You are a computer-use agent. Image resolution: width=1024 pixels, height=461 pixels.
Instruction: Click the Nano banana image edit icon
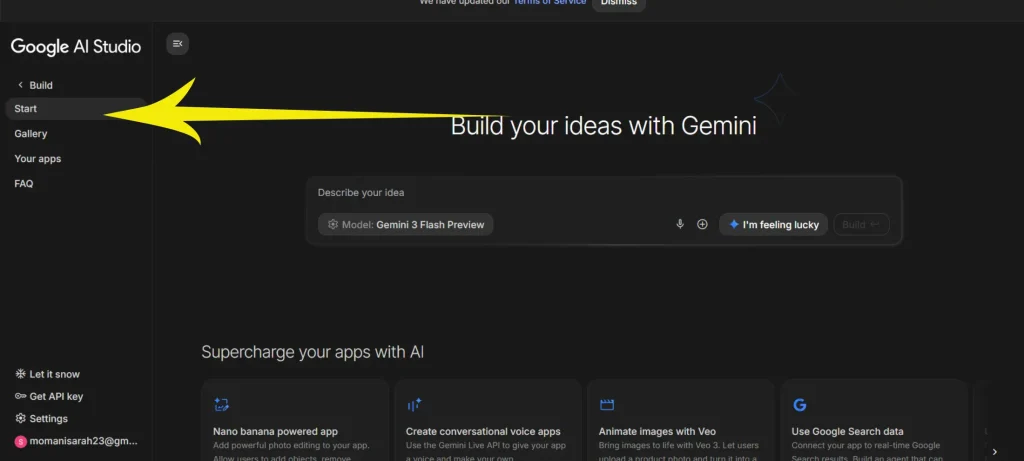coord(221,405)
